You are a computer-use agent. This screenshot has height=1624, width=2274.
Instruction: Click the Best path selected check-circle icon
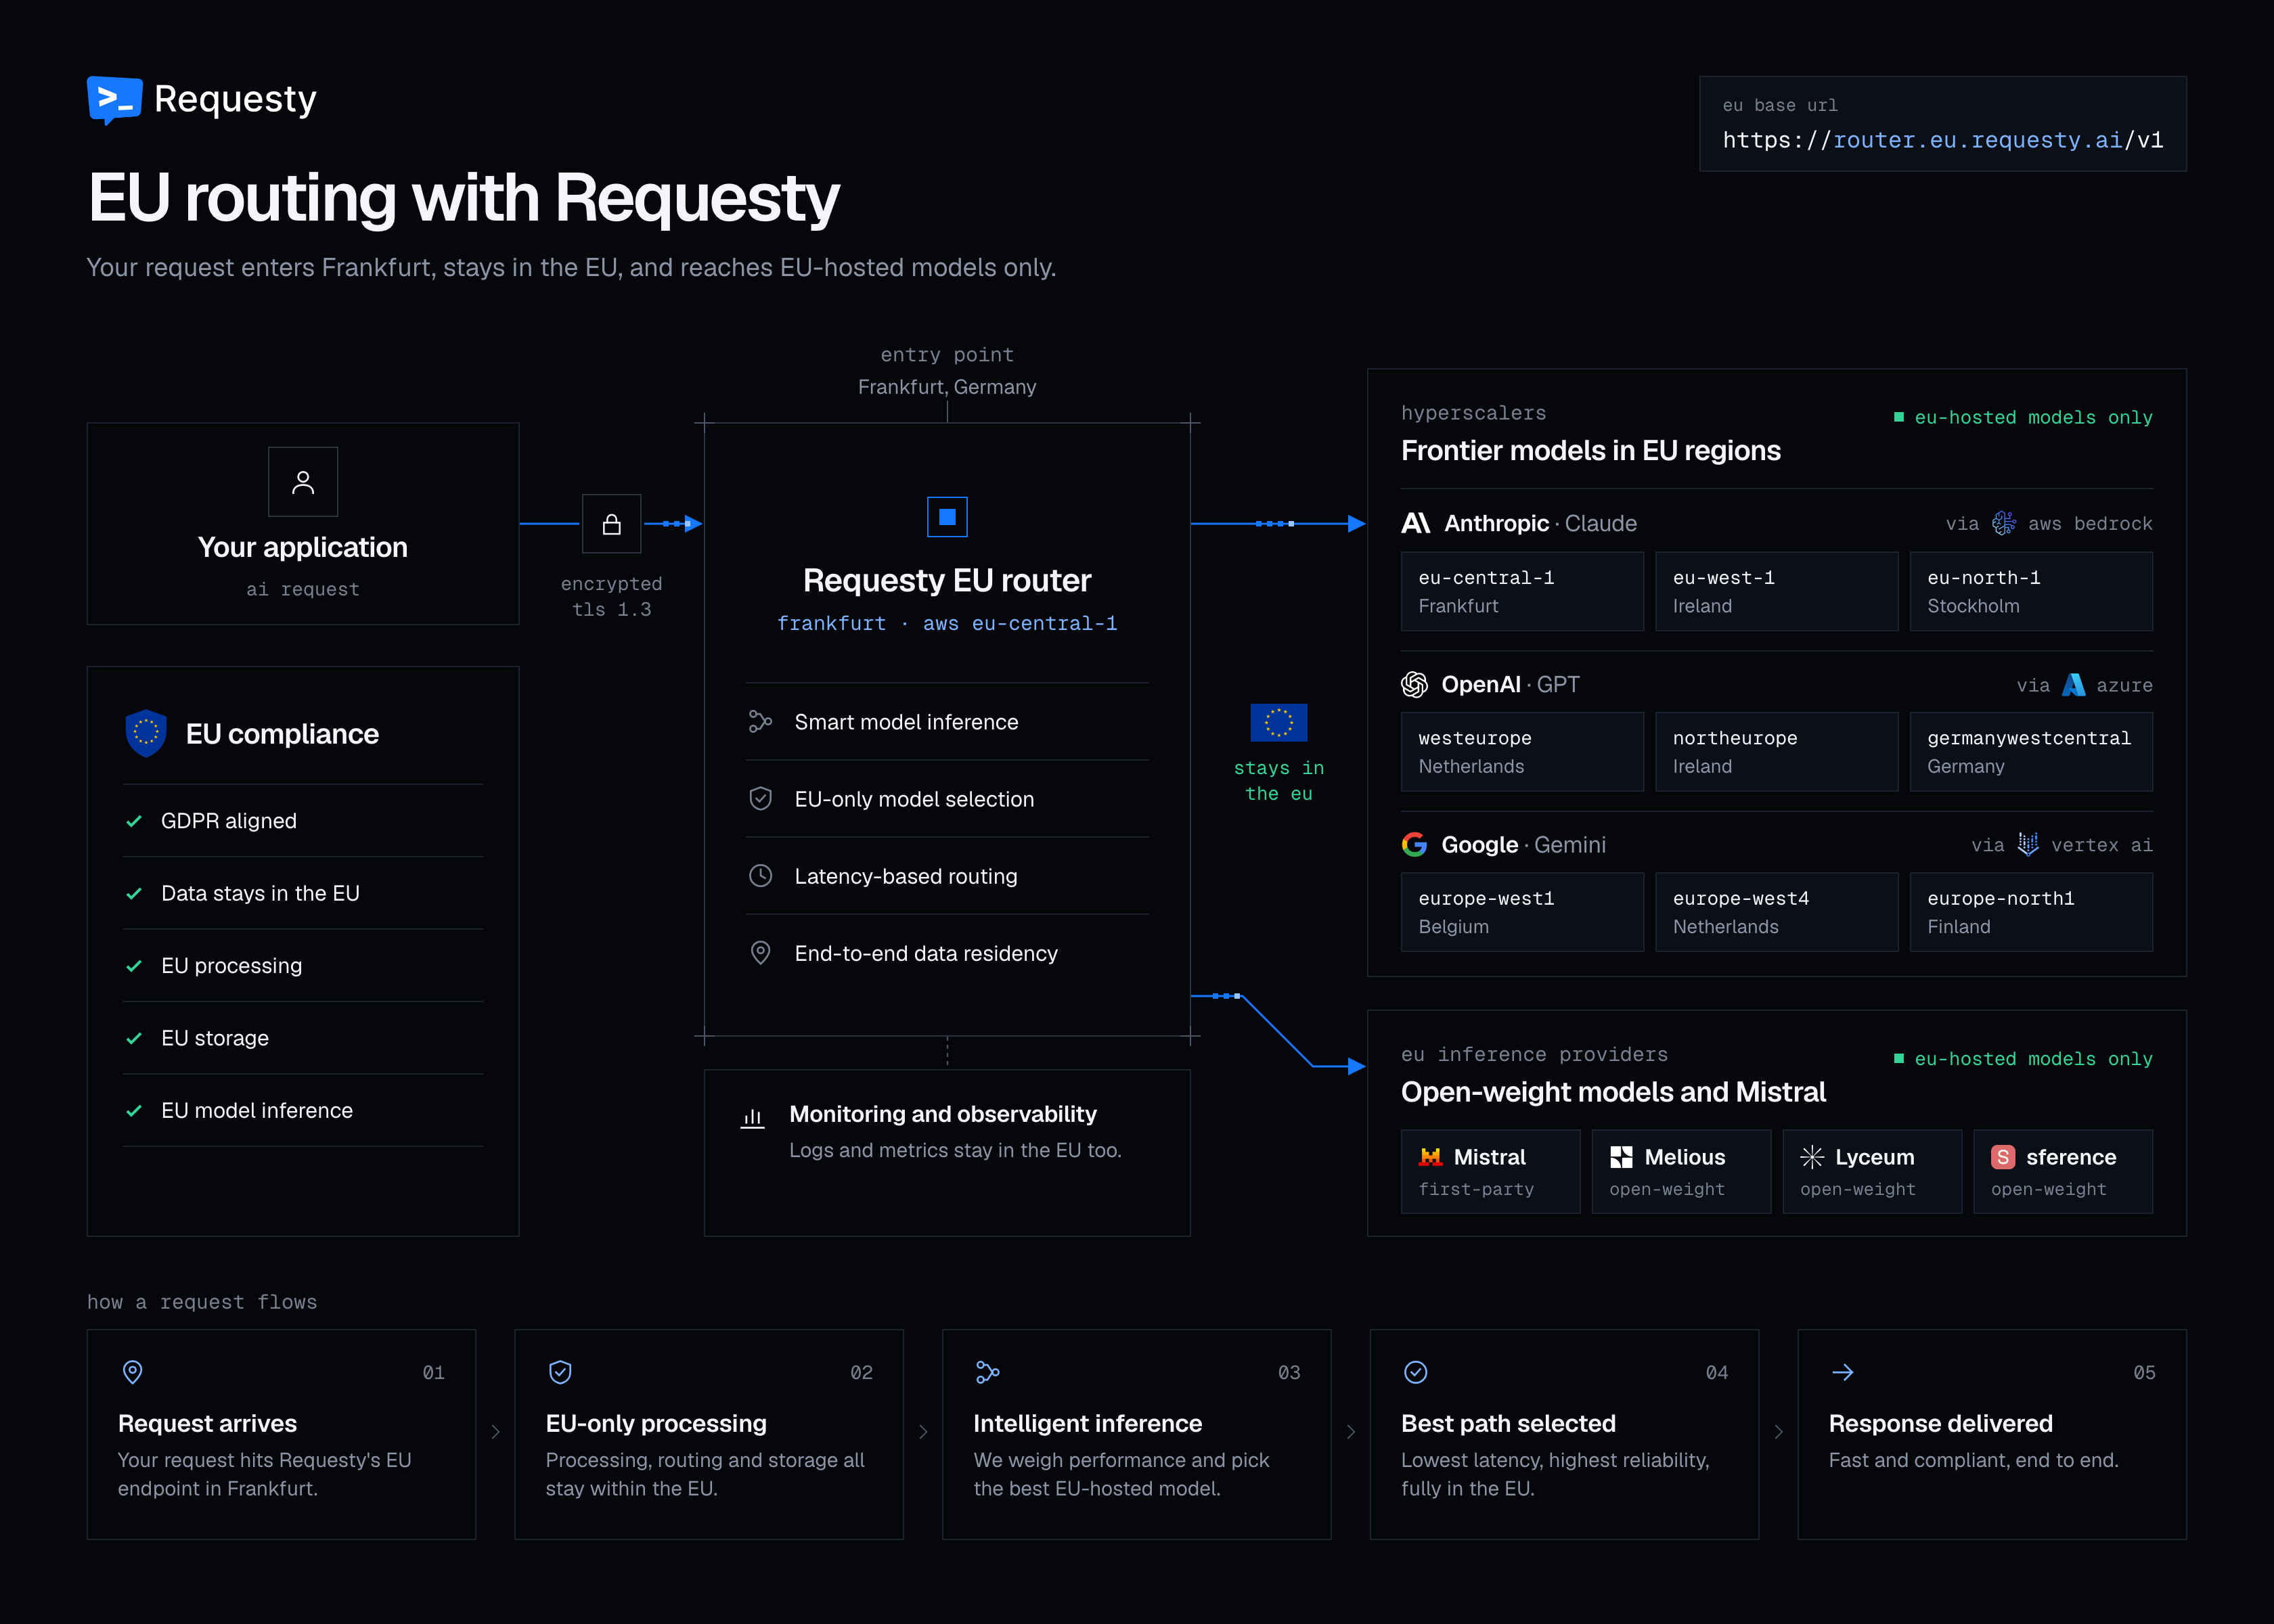tap(1415, 1372)
